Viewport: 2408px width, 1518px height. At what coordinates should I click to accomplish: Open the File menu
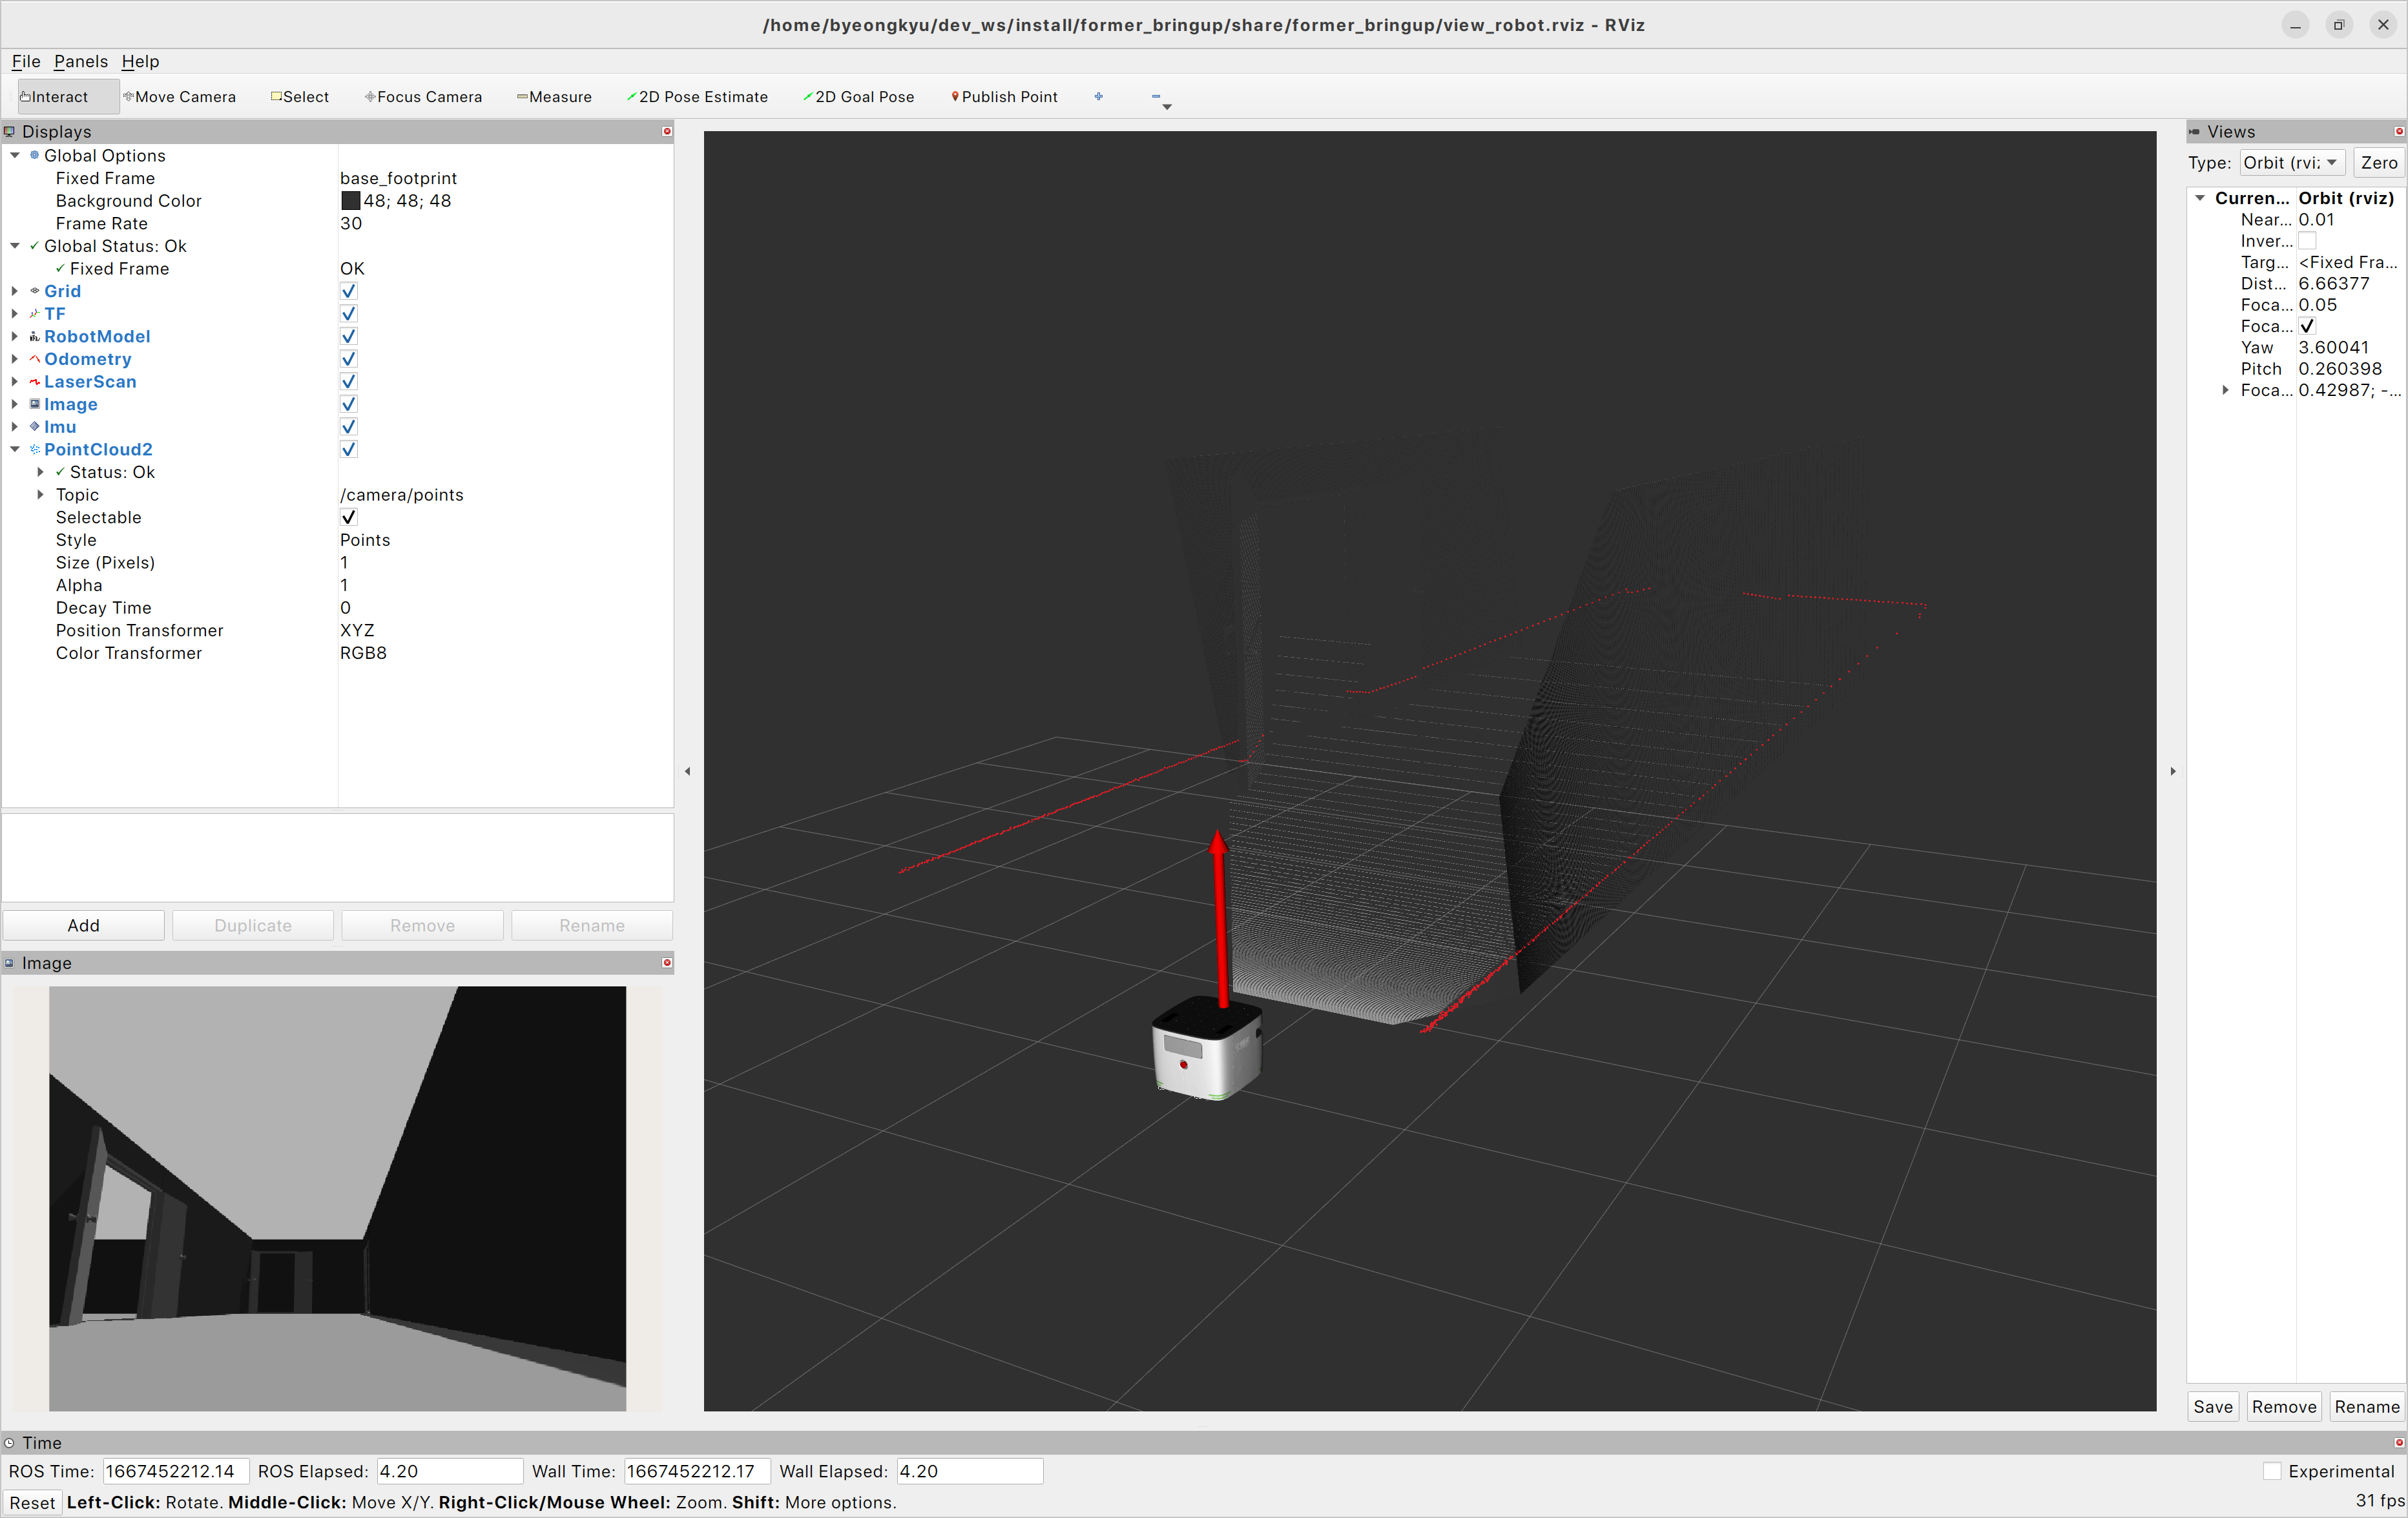click(x=25, y=61)
